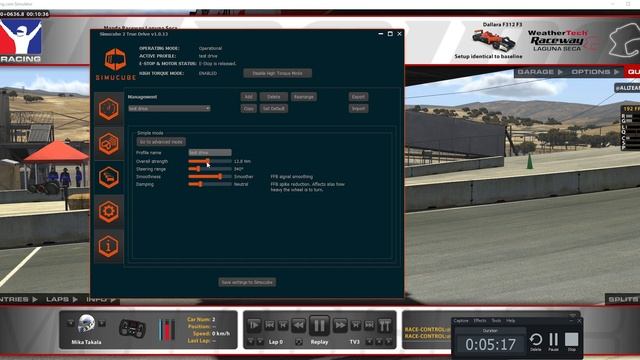640x360 pixels.
Task: Open the profile selection dropdown
Action: (x=169, y=109)
